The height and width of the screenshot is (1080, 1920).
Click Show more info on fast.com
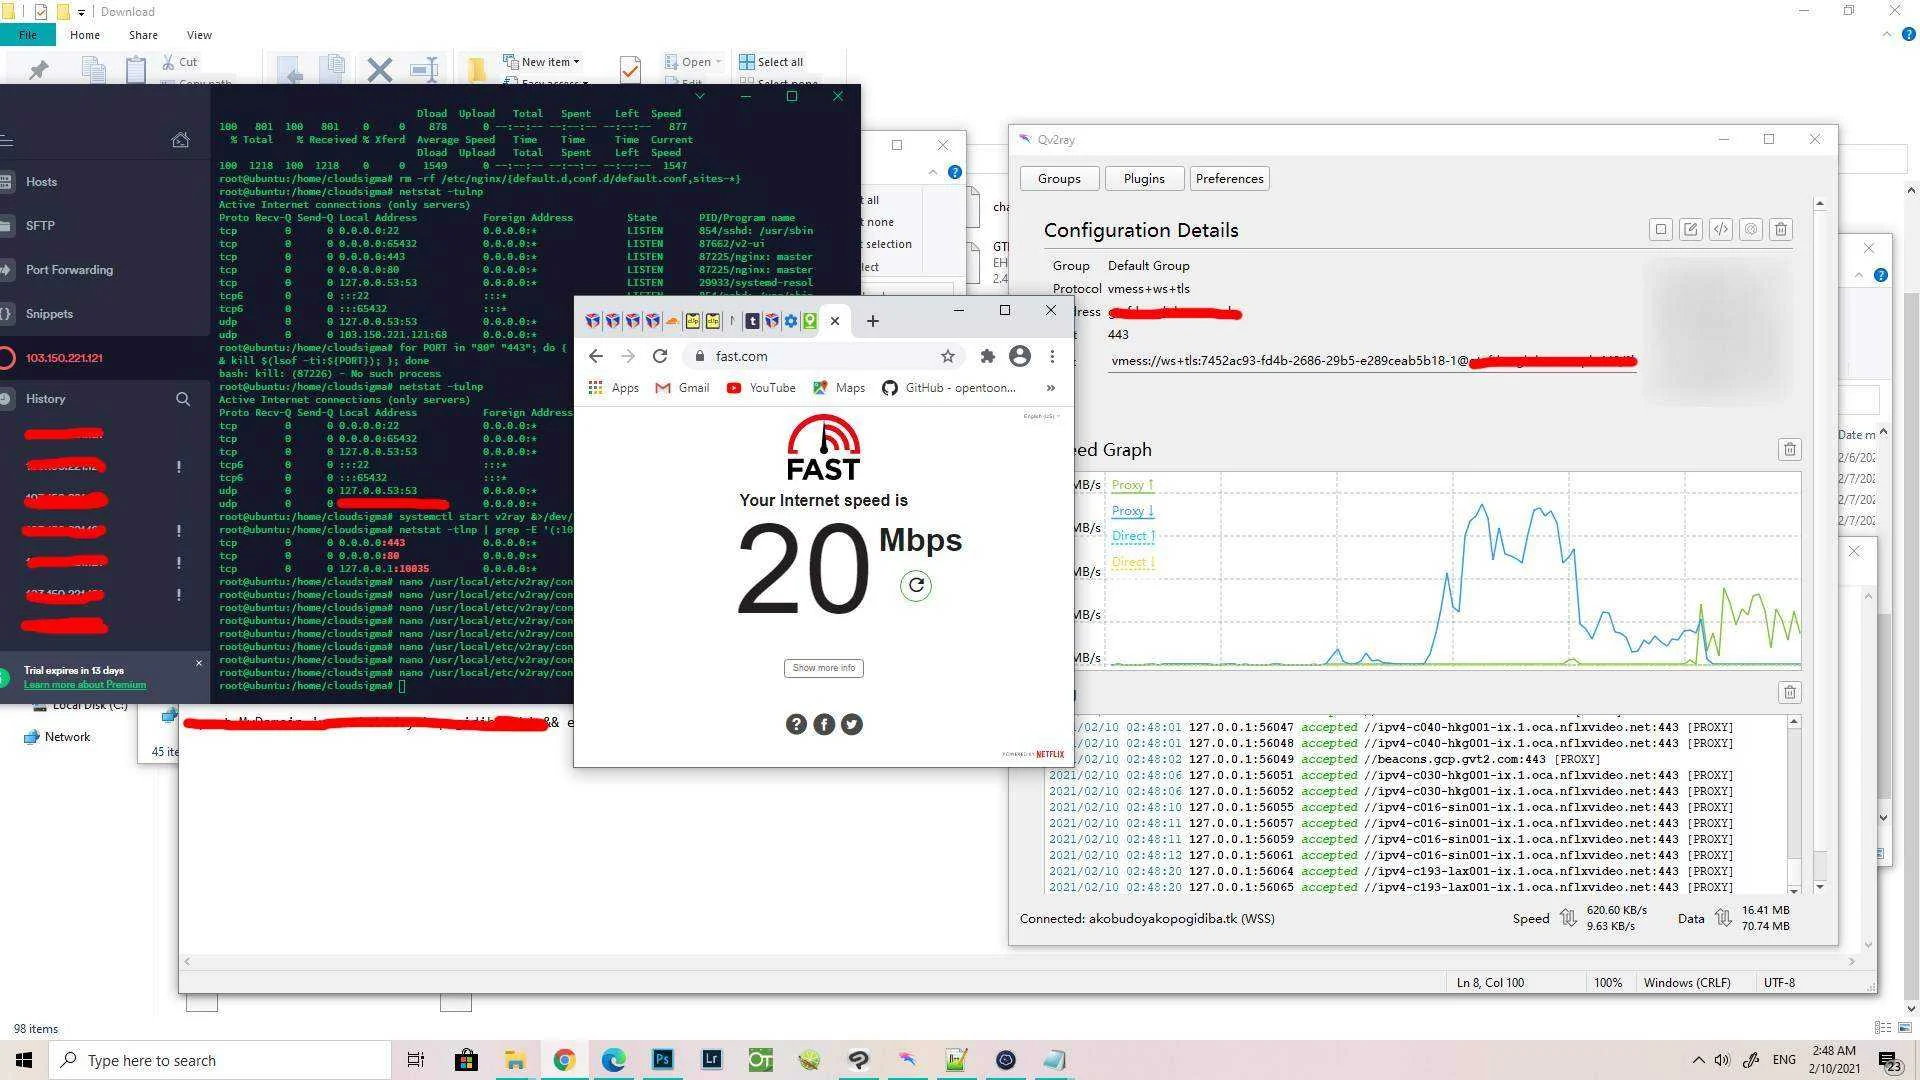pyautogui.click(x=824, y=668)
